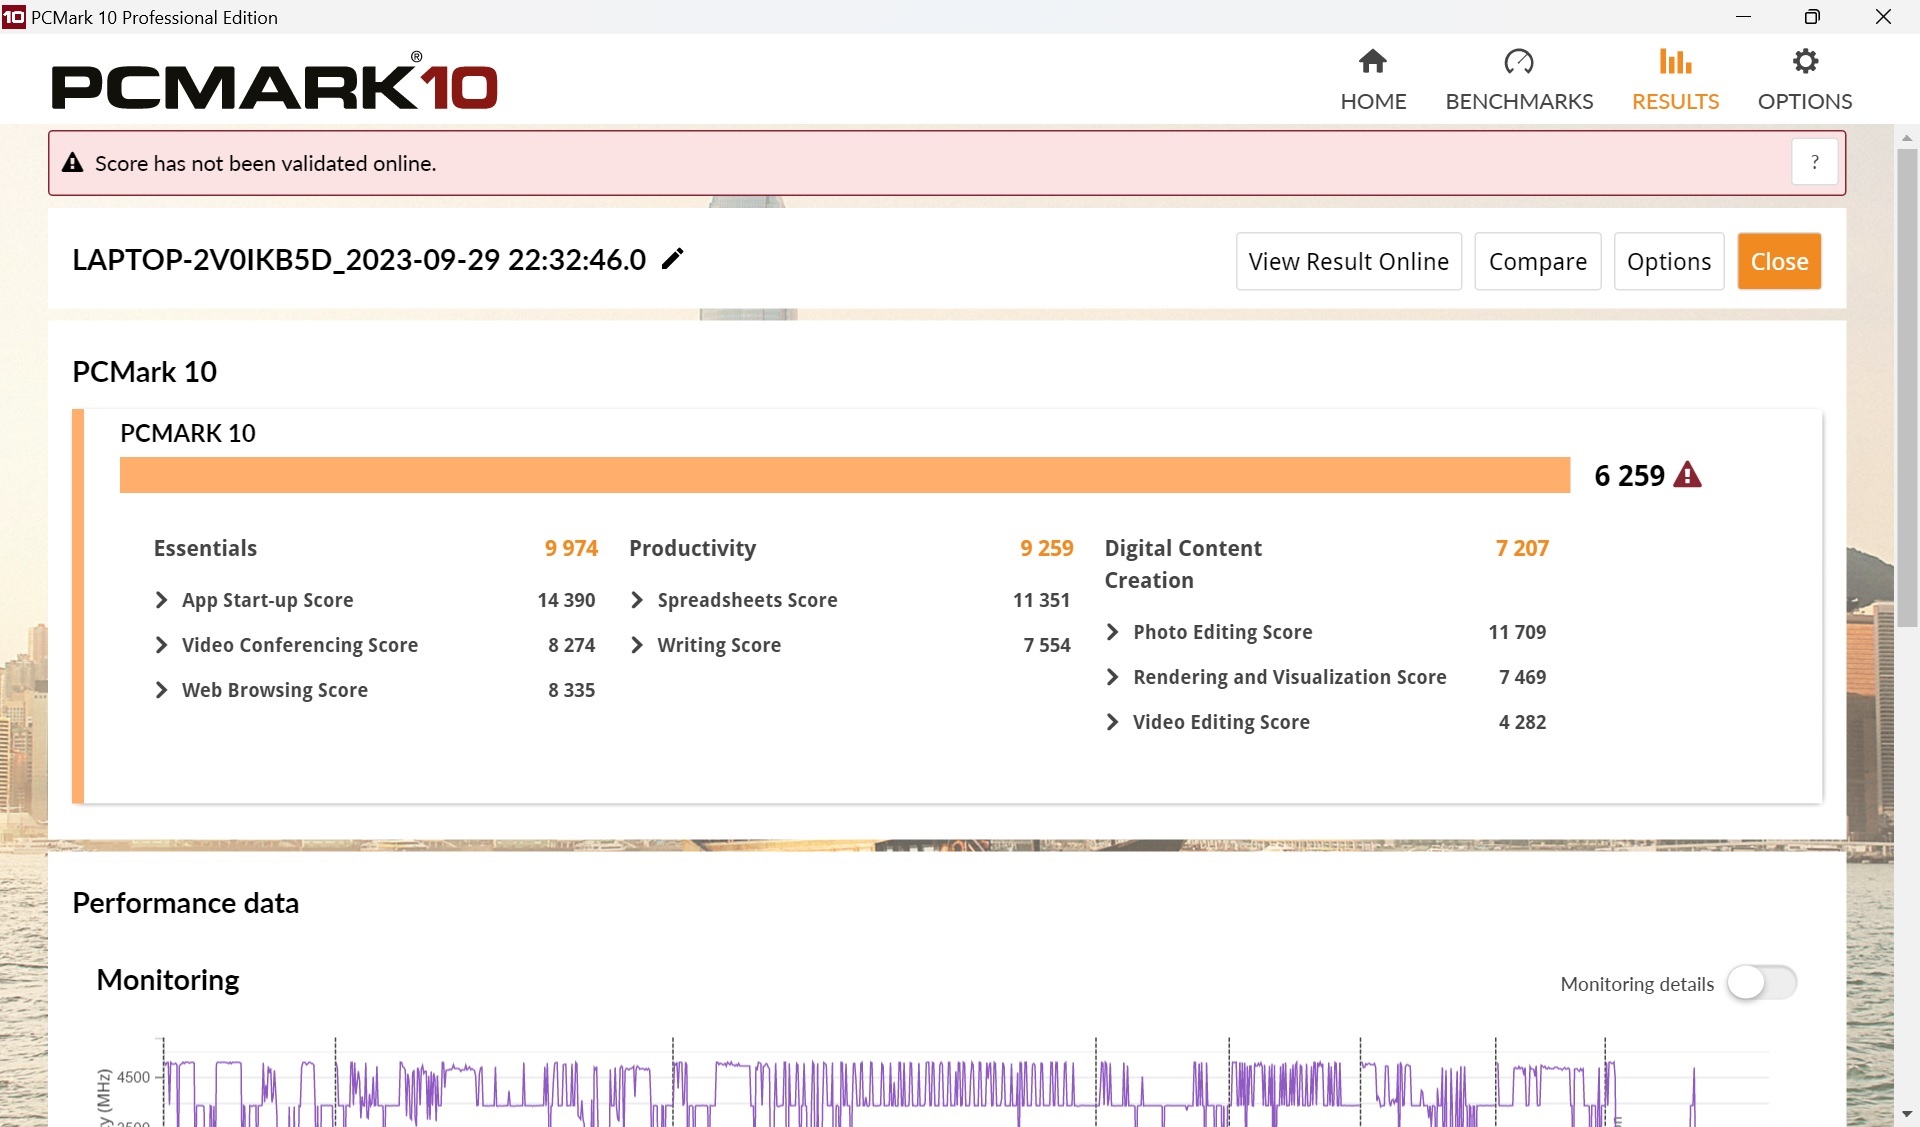This screenshot has height=1127, width=1920.
Task: Expand the Spreadsheets Score details
Action: click(637, 600)
